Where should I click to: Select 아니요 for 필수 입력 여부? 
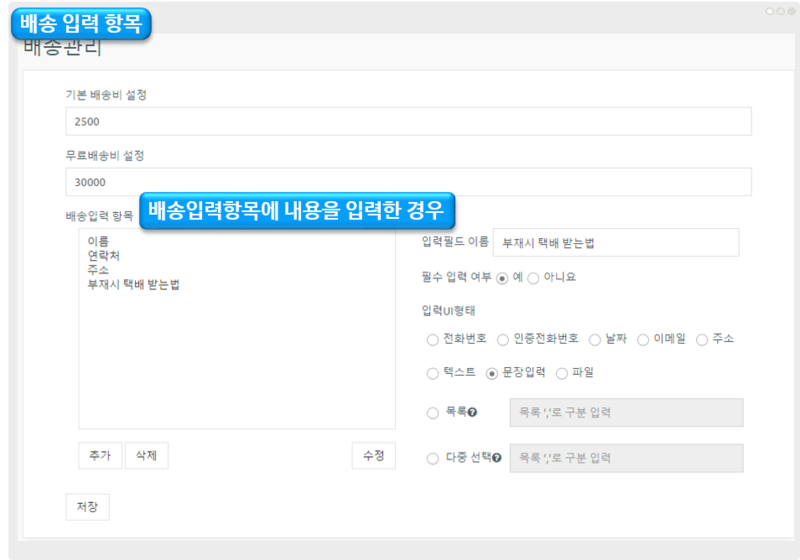tap(532, 277)
